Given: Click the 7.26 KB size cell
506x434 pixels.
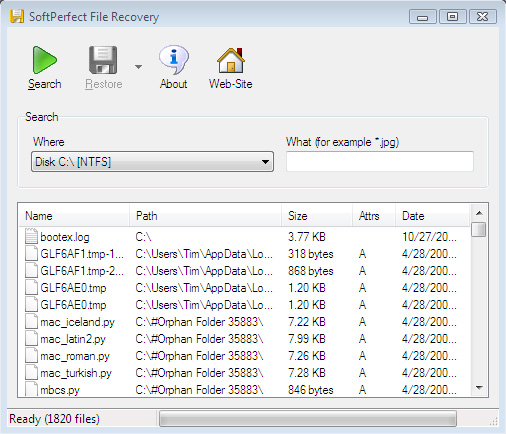Looking at the screenshot, I should click(x=307, y=356).
